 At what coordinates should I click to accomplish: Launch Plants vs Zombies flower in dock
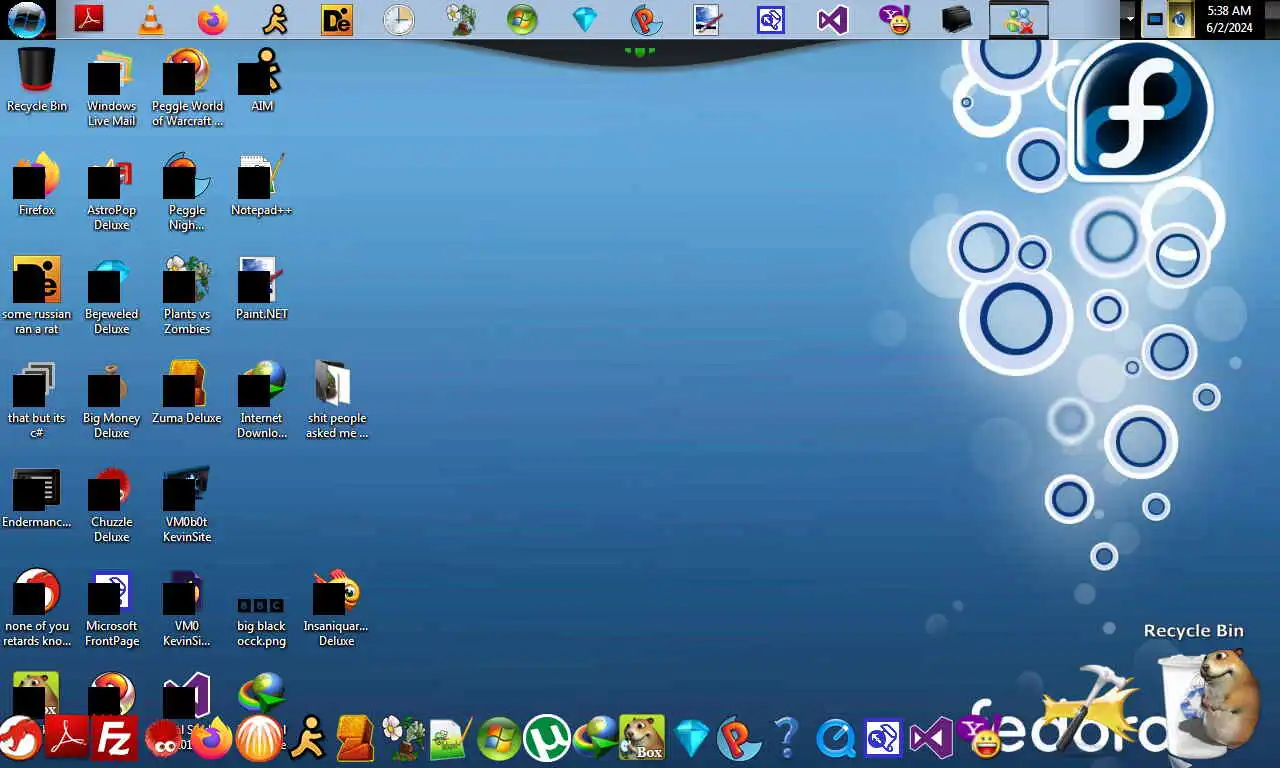(403, 739)
